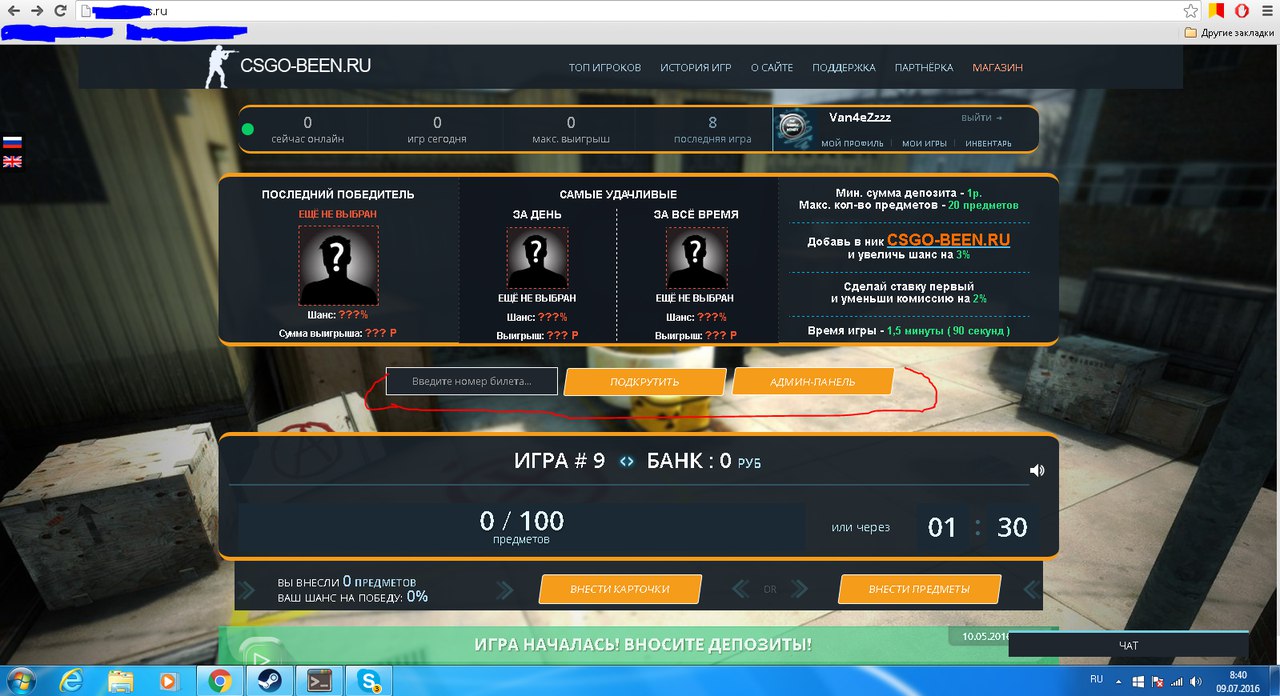Expand the ЧАТ panel
Viewport: 1280px width, 696px height.
tap(1128, 646)
